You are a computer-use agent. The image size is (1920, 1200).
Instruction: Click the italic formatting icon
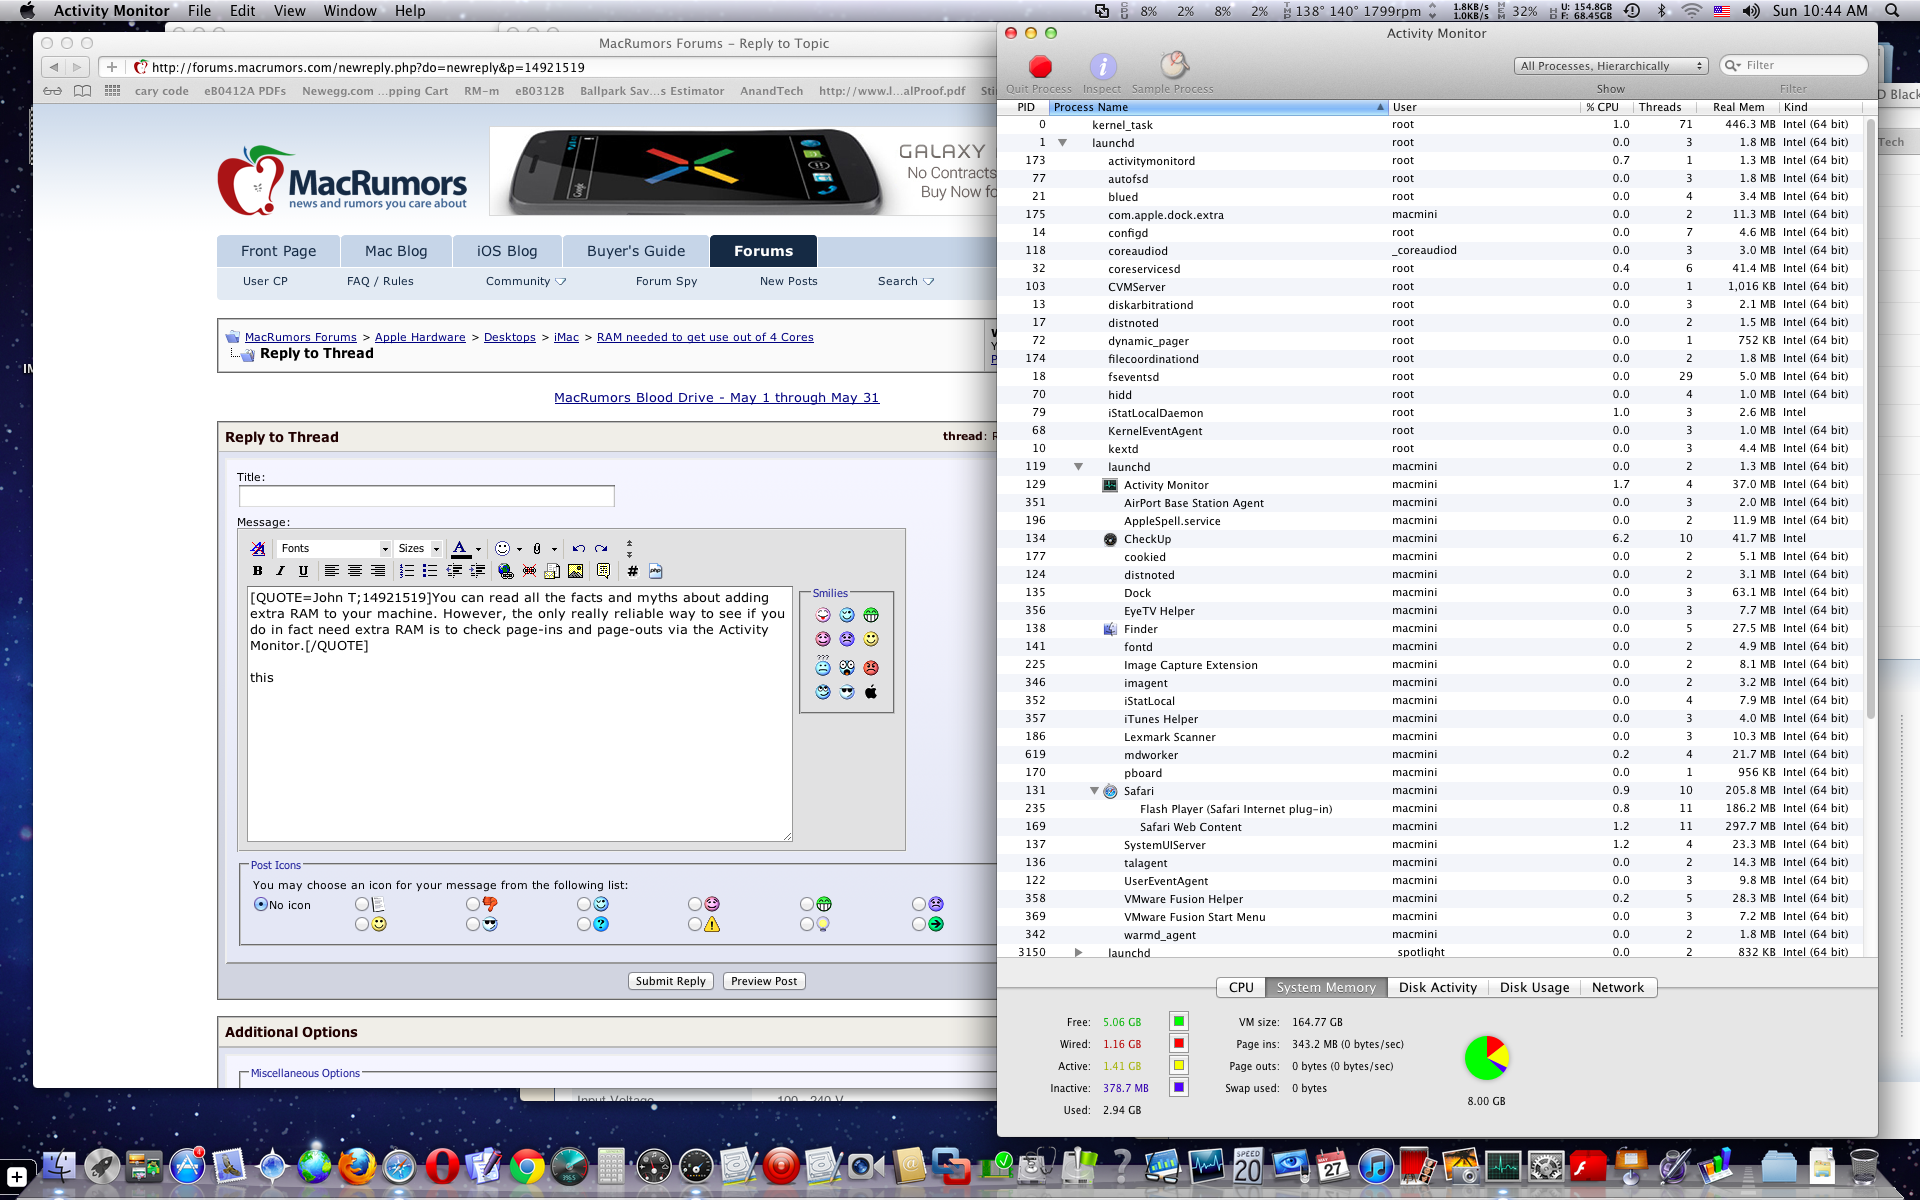coord(280,571)
